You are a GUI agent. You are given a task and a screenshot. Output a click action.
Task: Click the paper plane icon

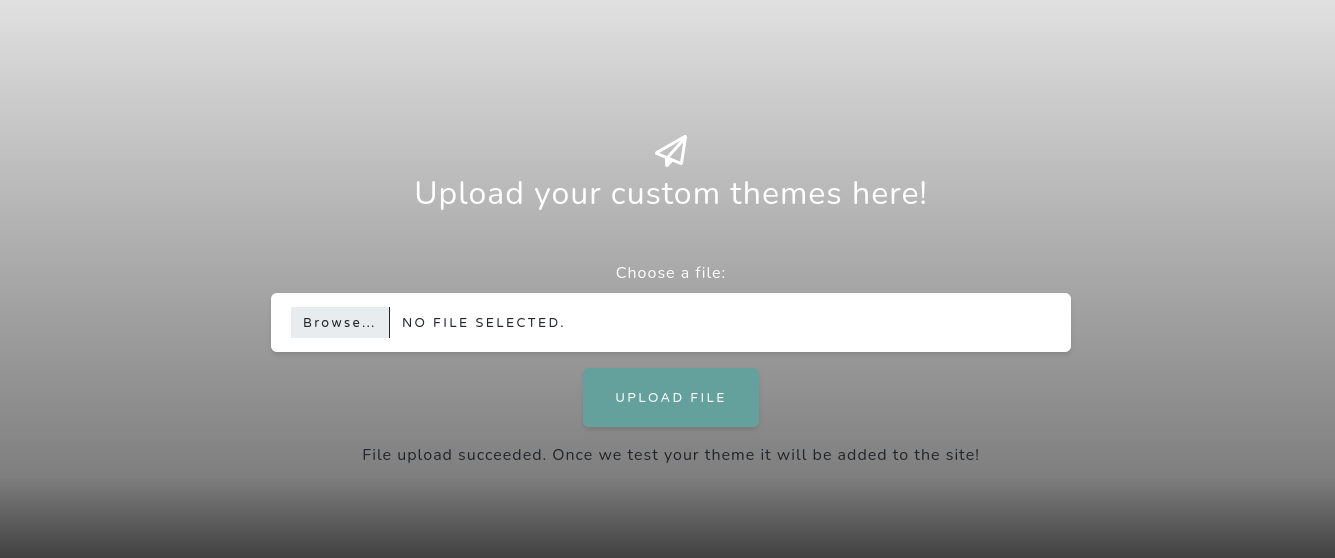(x=671, y=151)
